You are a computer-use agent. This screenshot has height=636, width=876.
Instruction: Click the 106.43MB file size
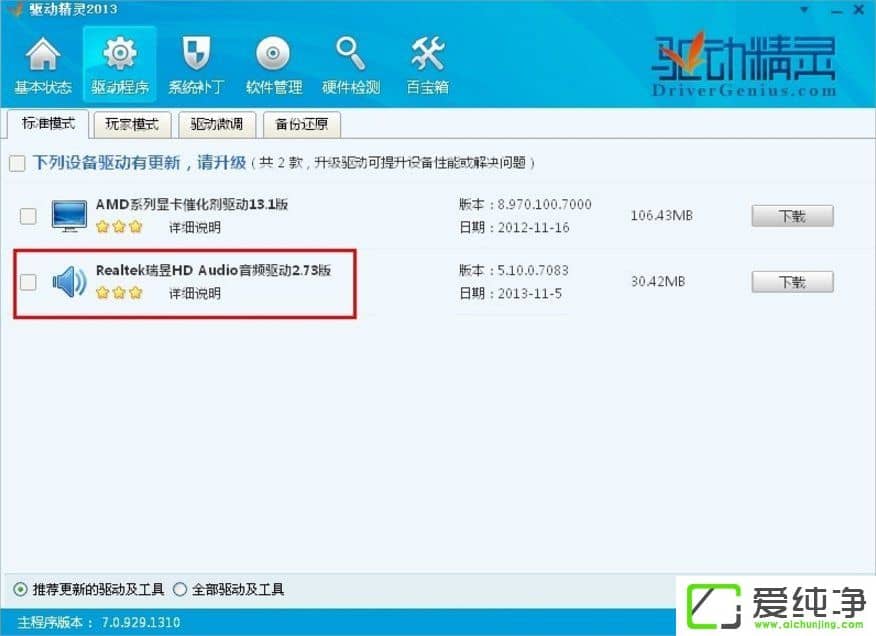[x=661, y=216]
